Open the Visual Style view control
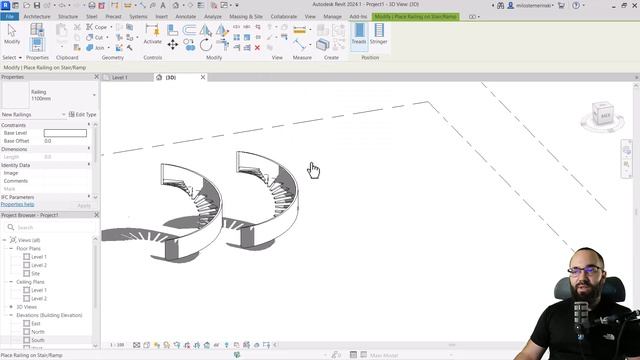Viewport: 640px width, 360px height. coord(147,345)
